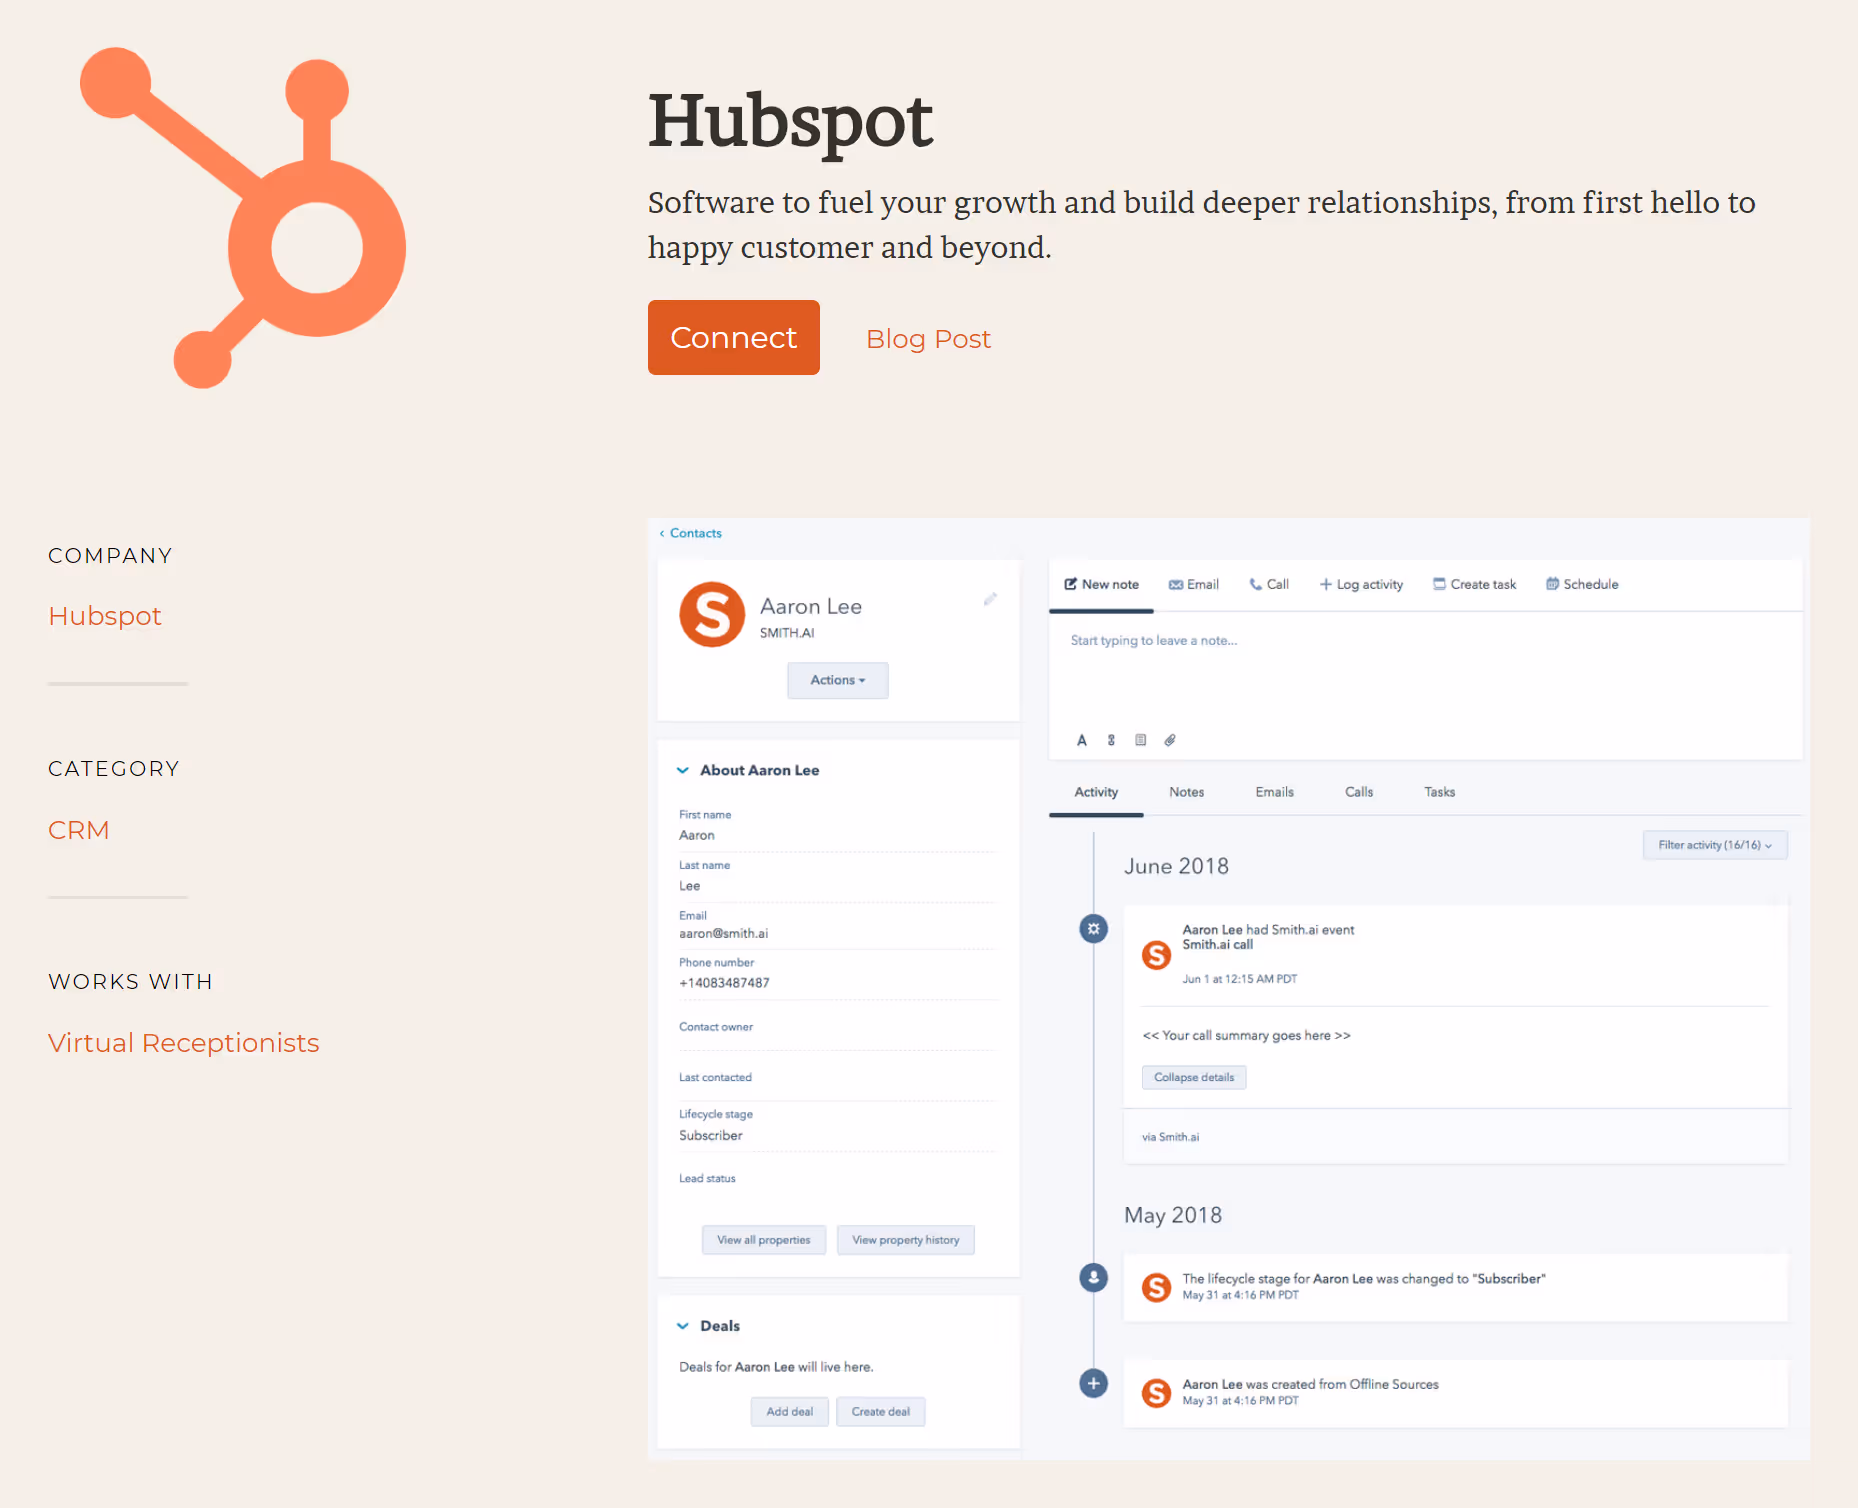Select the Call action tab
The height and width of the screenshot is (1508, 1858).
pos(1269,584)
